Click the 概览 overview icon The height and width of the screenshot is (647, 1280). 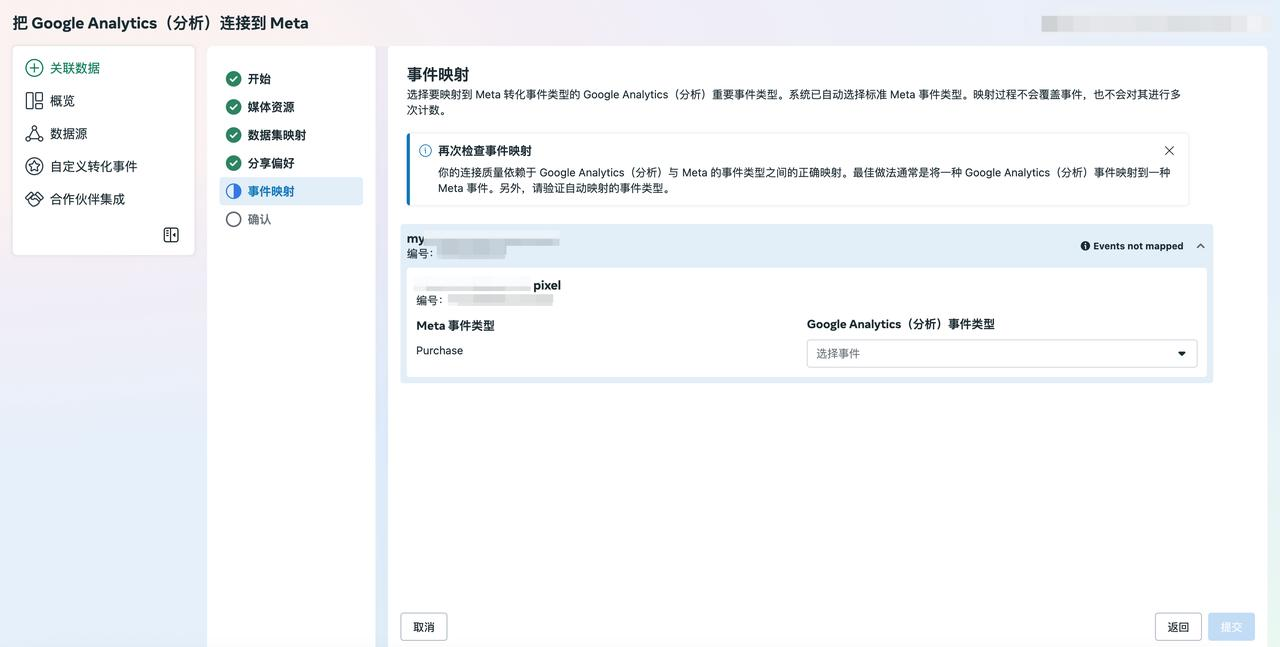coord(34,101)
